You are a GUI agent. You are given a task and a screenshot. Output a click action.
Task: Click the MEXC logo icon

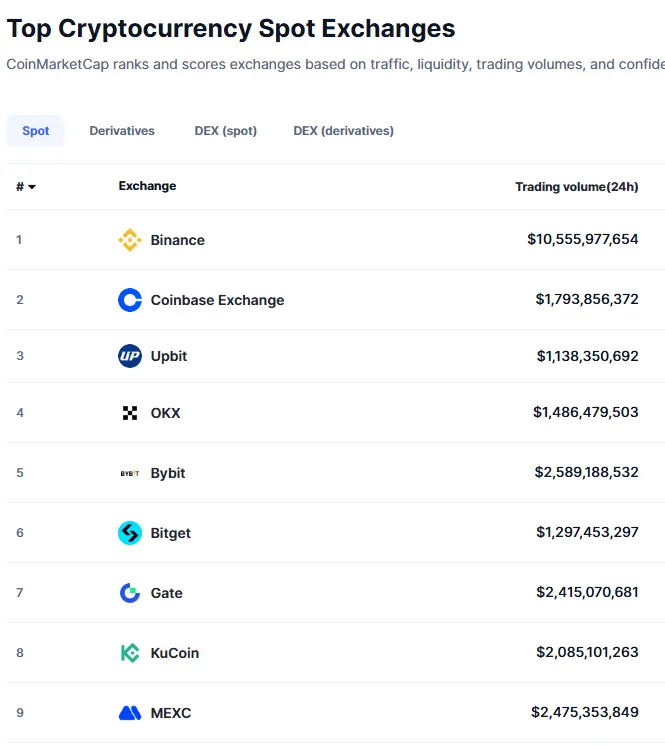pyautogui.click(x=130, y=713)
